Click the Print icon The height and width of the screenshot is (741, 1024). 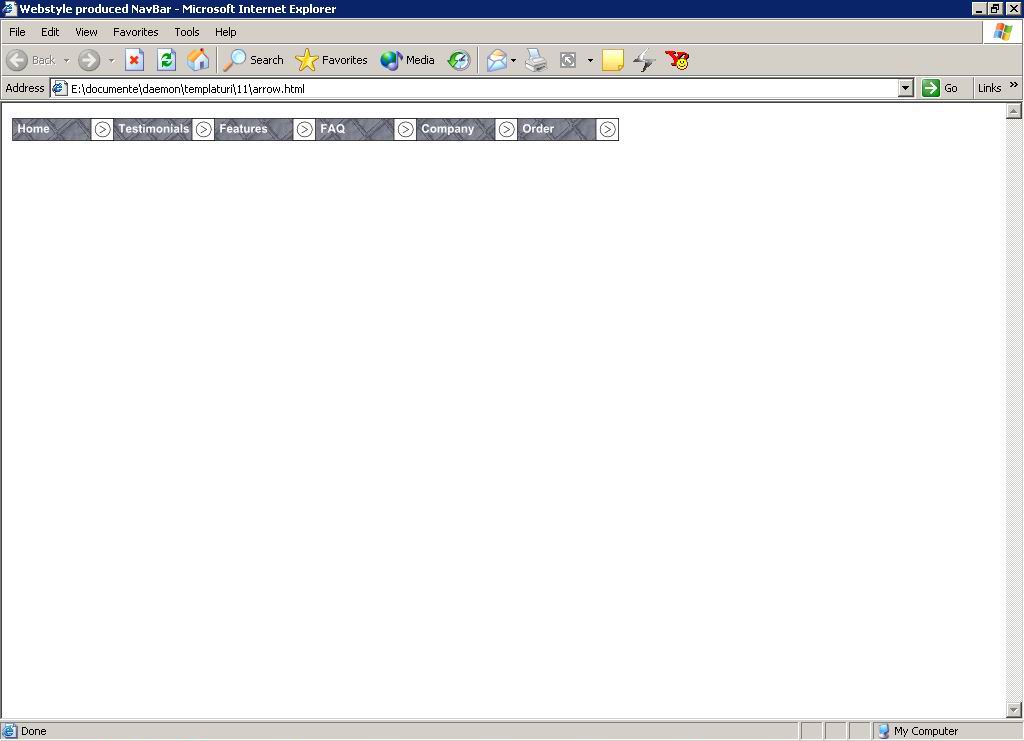click(536, 61)
